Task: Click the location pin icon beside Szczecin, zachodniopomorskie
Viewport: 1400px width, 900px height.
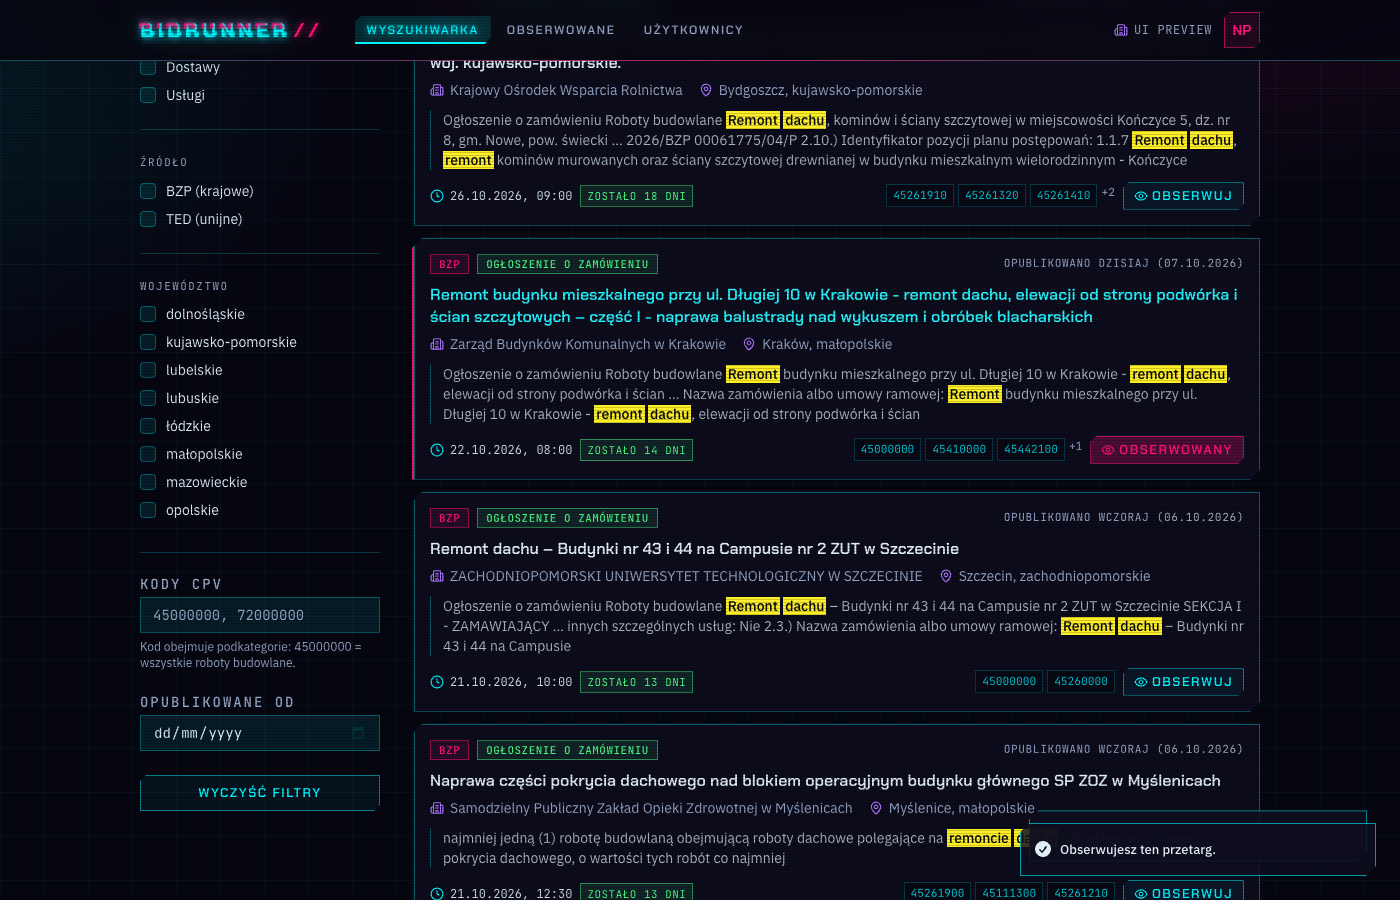Action: [946, 576]
